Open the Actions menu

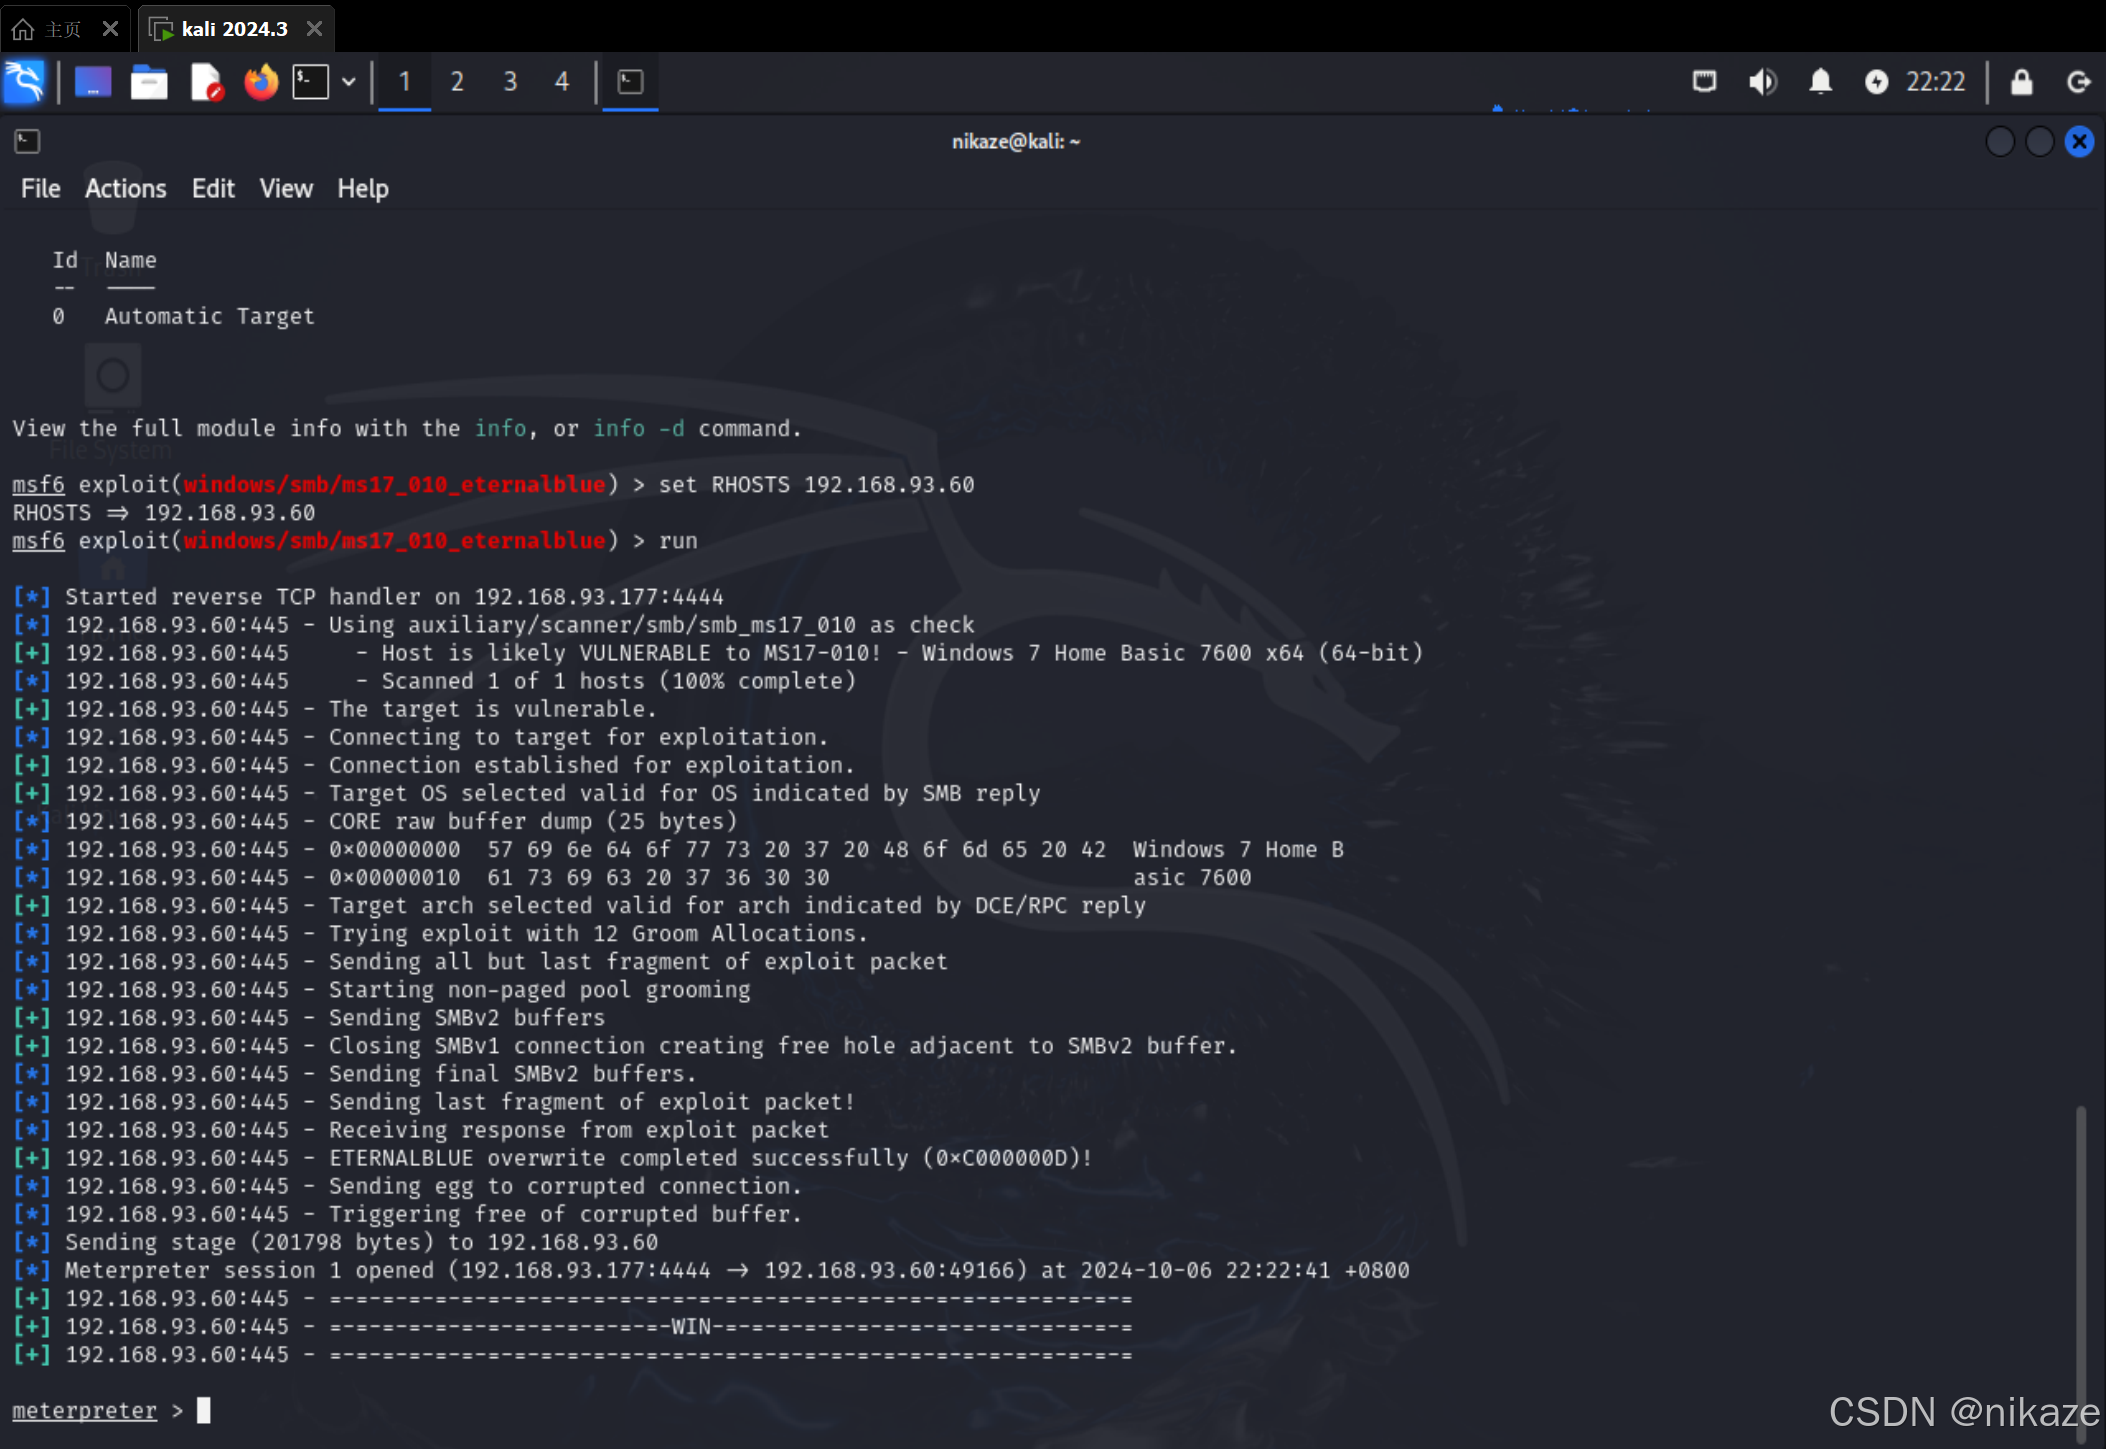tap(125, 189)
